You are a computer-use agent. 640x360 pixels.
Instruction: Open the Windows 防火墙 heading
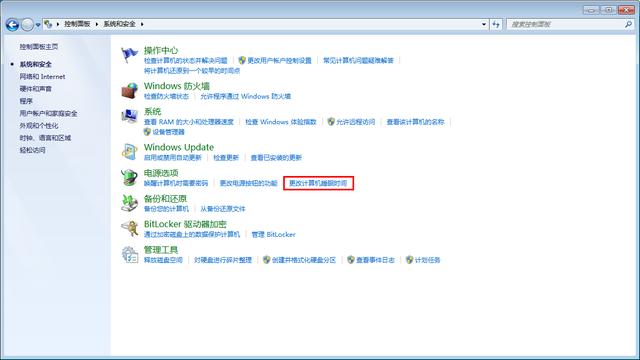[177, 86]
